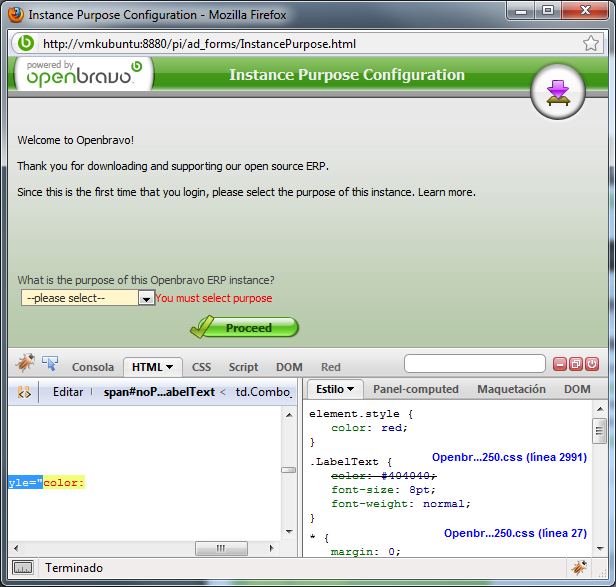Screen dimensions: 616x587
Task: Open the Estilo tab options dropdown
Action: click(x=350, y=389)
